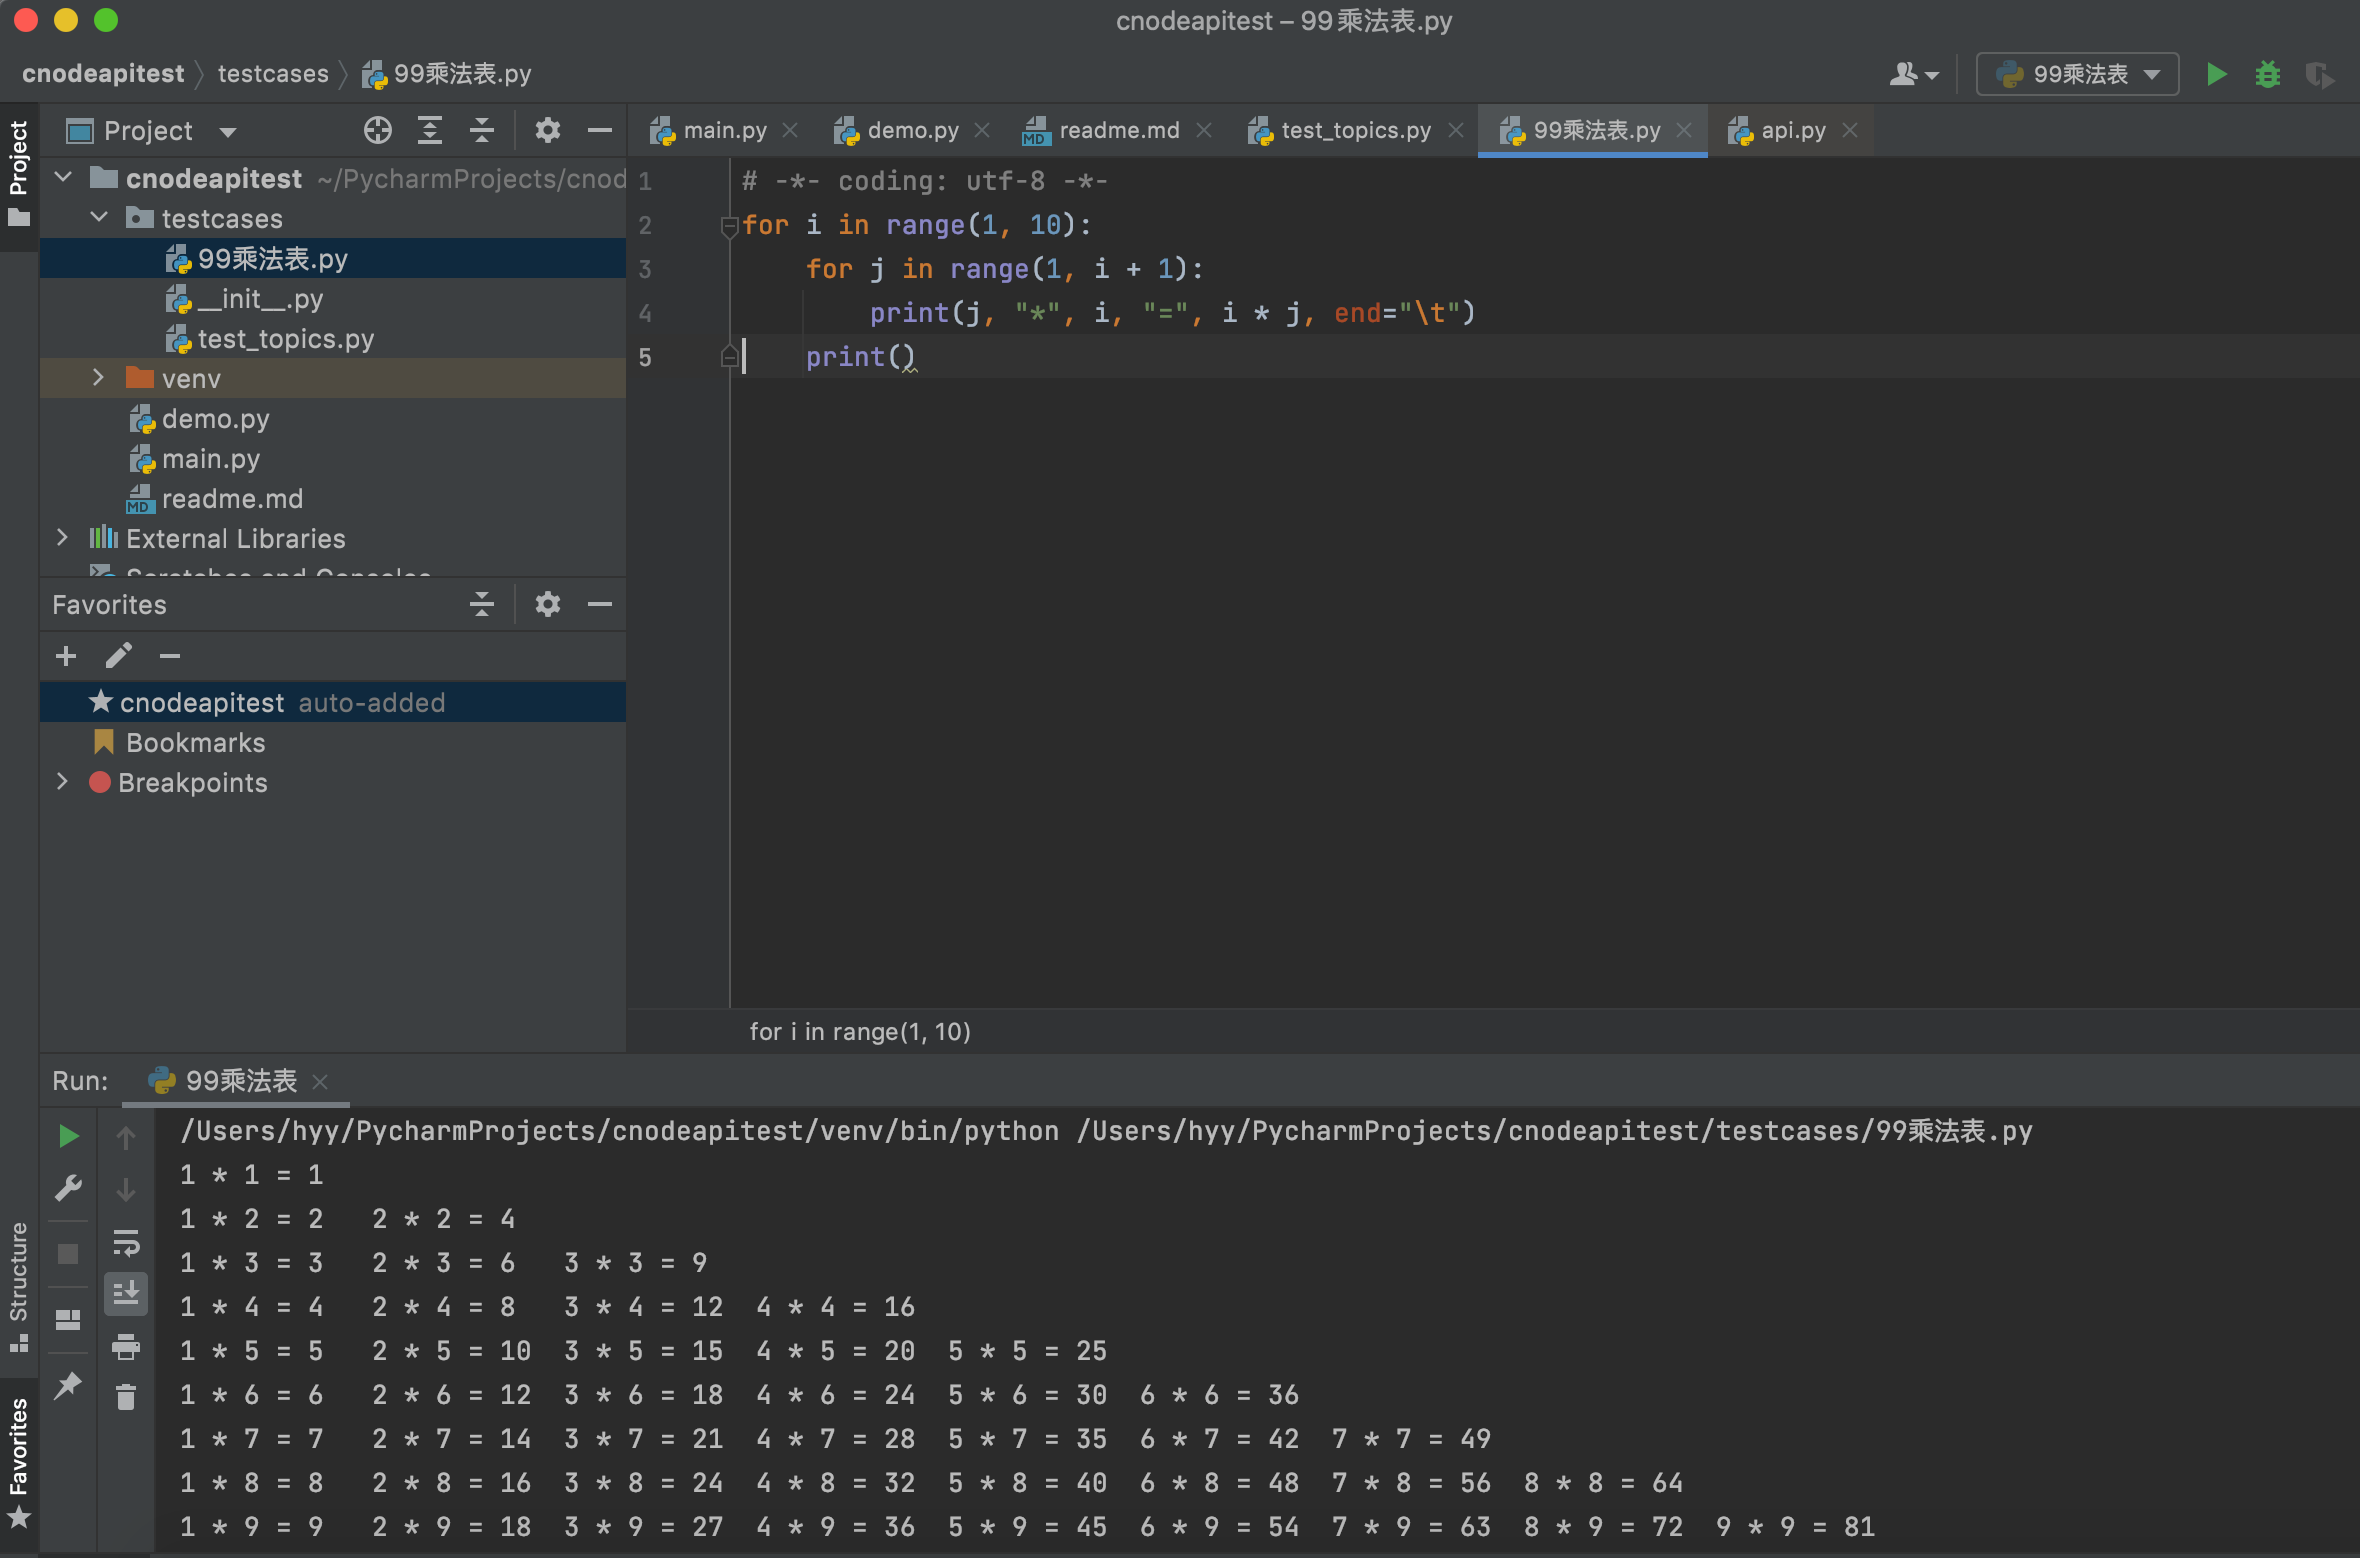2360x1558 pixels.
Task: Click the rerun icon in the Run panel
Action: point(68,1136)
